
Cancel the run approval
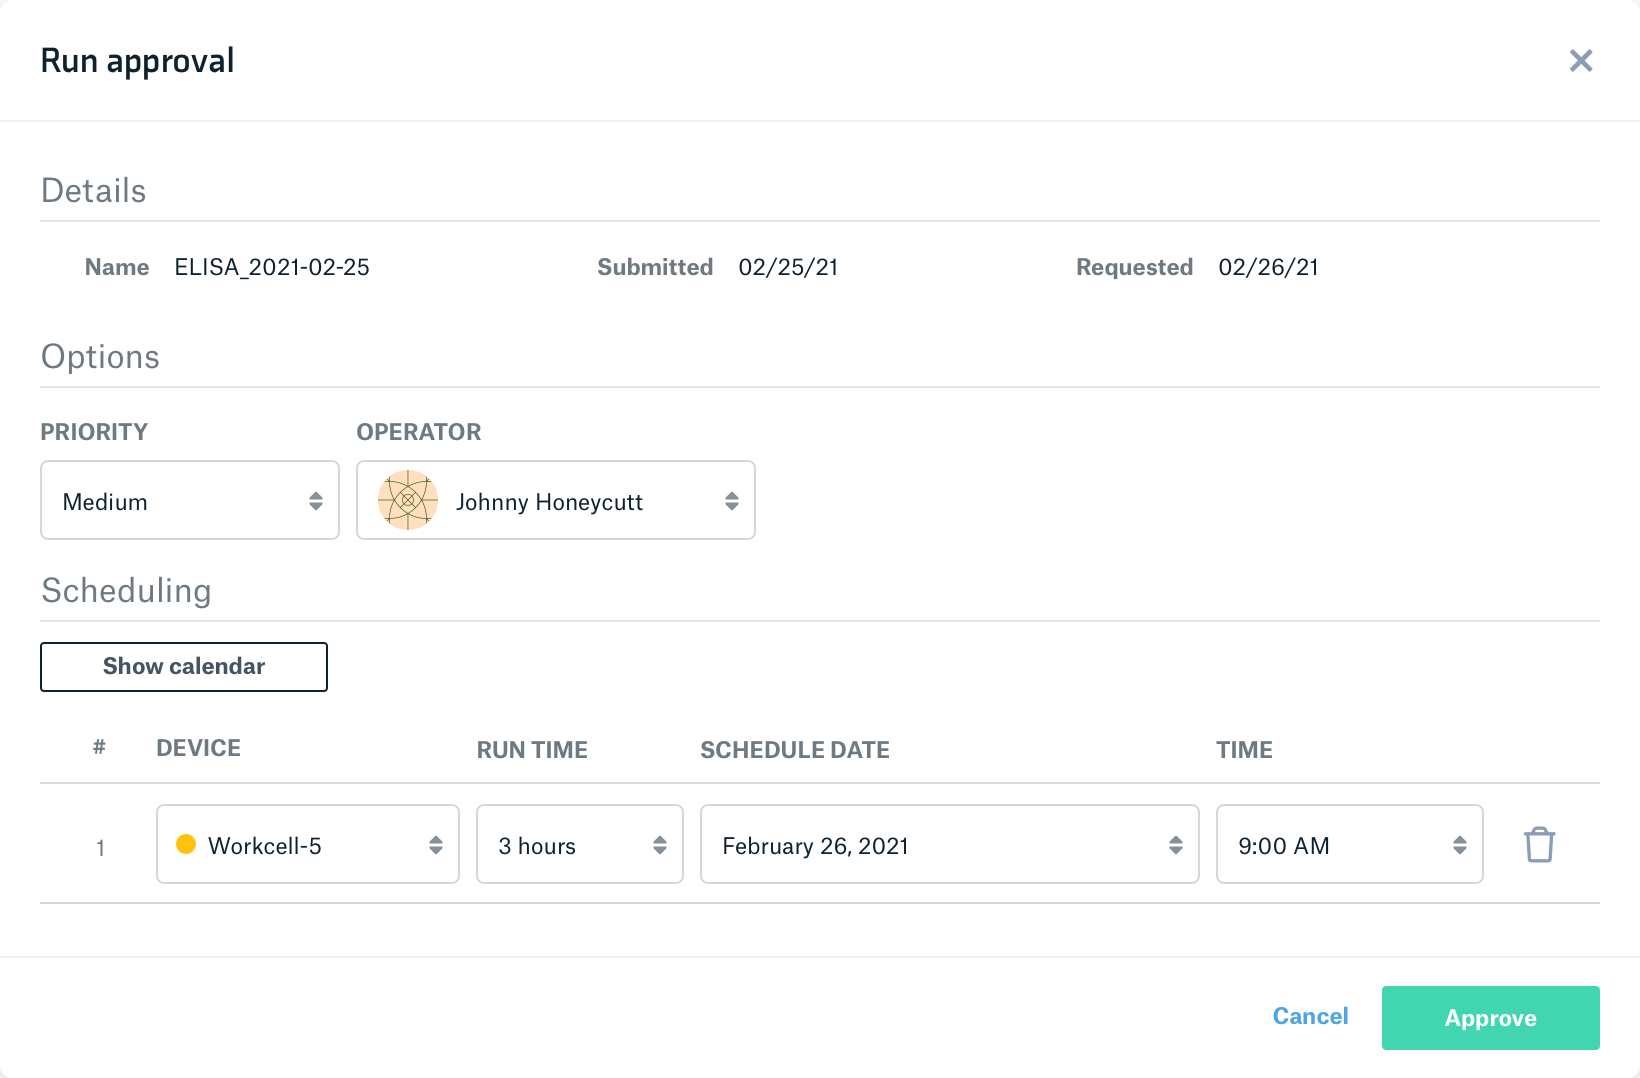coord(1310,1016)
